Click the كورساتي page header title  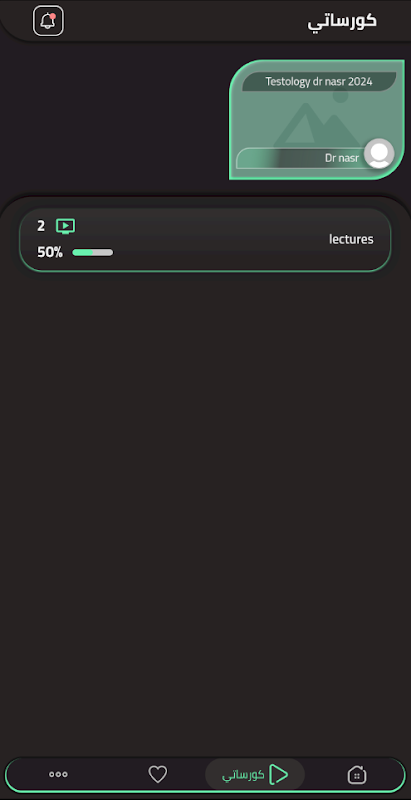pos(342,21)
